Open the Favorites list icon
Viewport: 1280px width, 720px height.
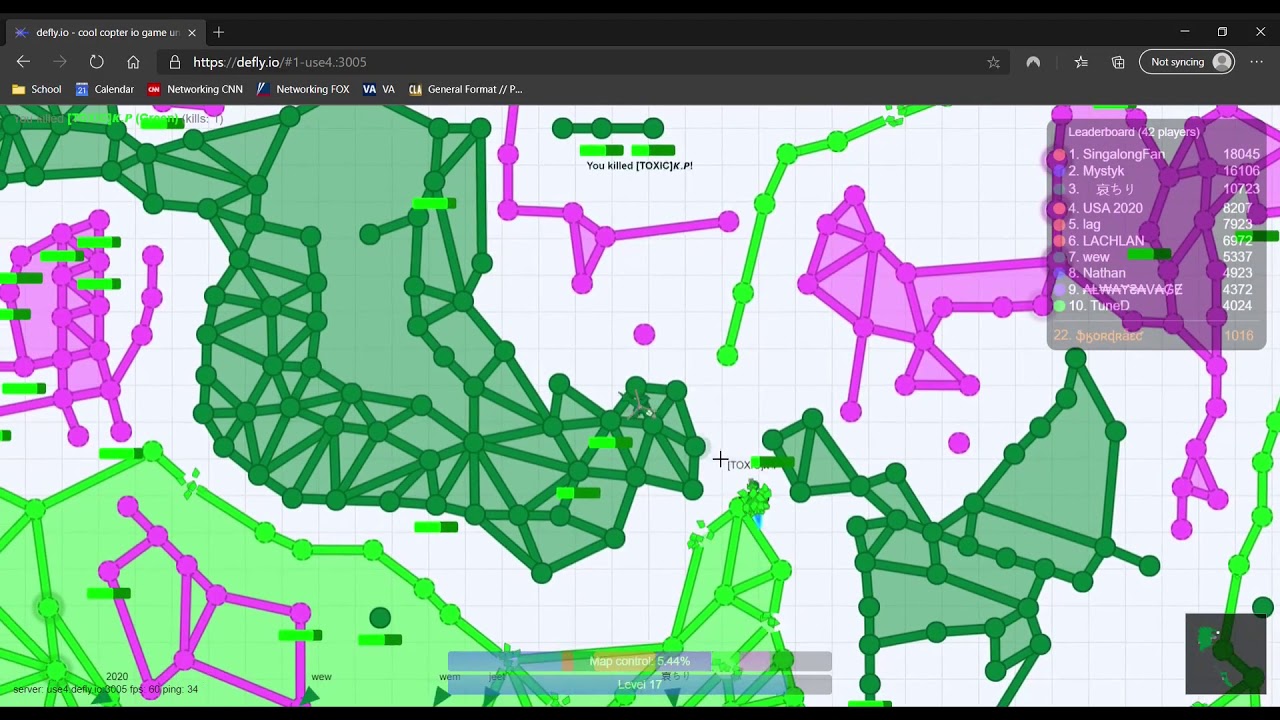pos(1081,62)
